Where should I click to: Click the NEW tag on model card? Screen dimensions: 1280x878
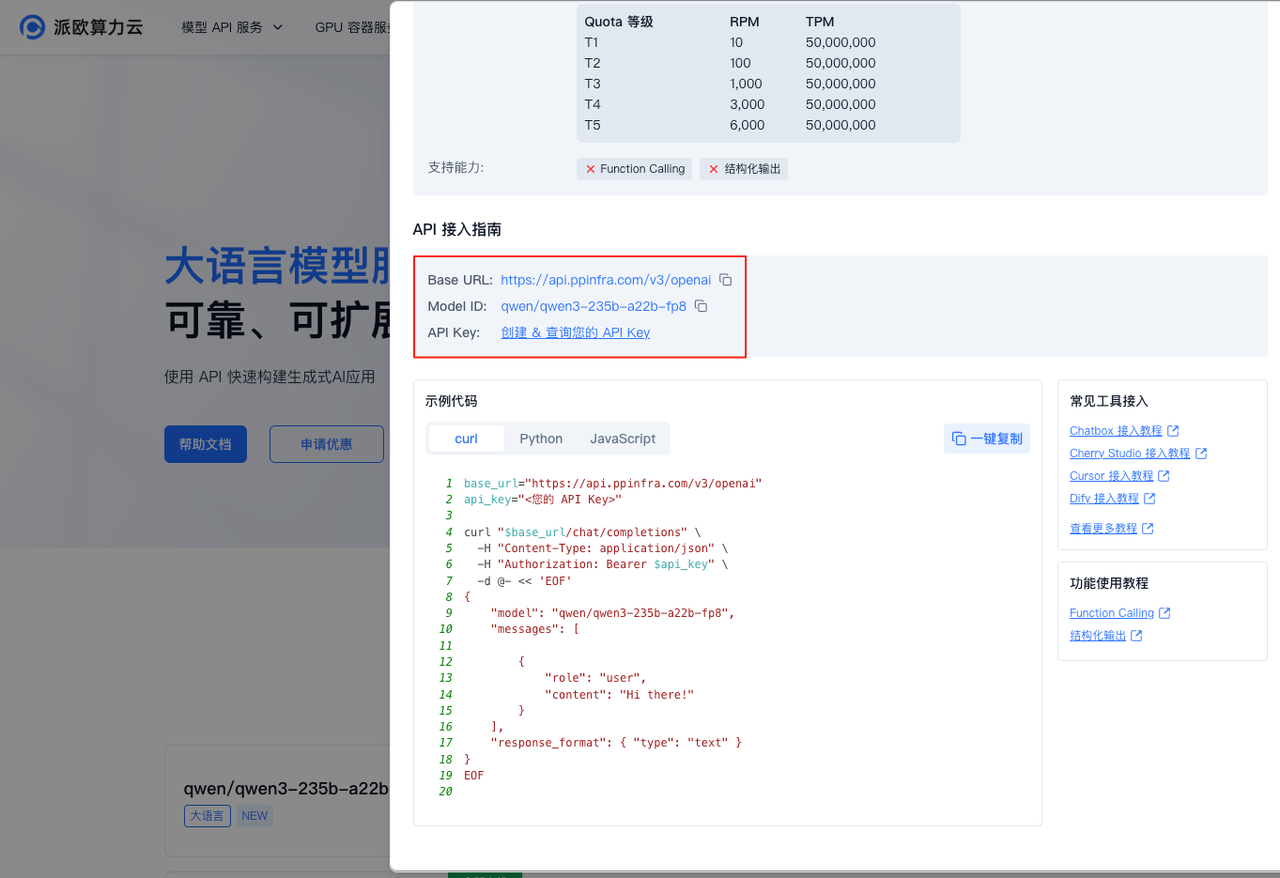pos(254,816)
